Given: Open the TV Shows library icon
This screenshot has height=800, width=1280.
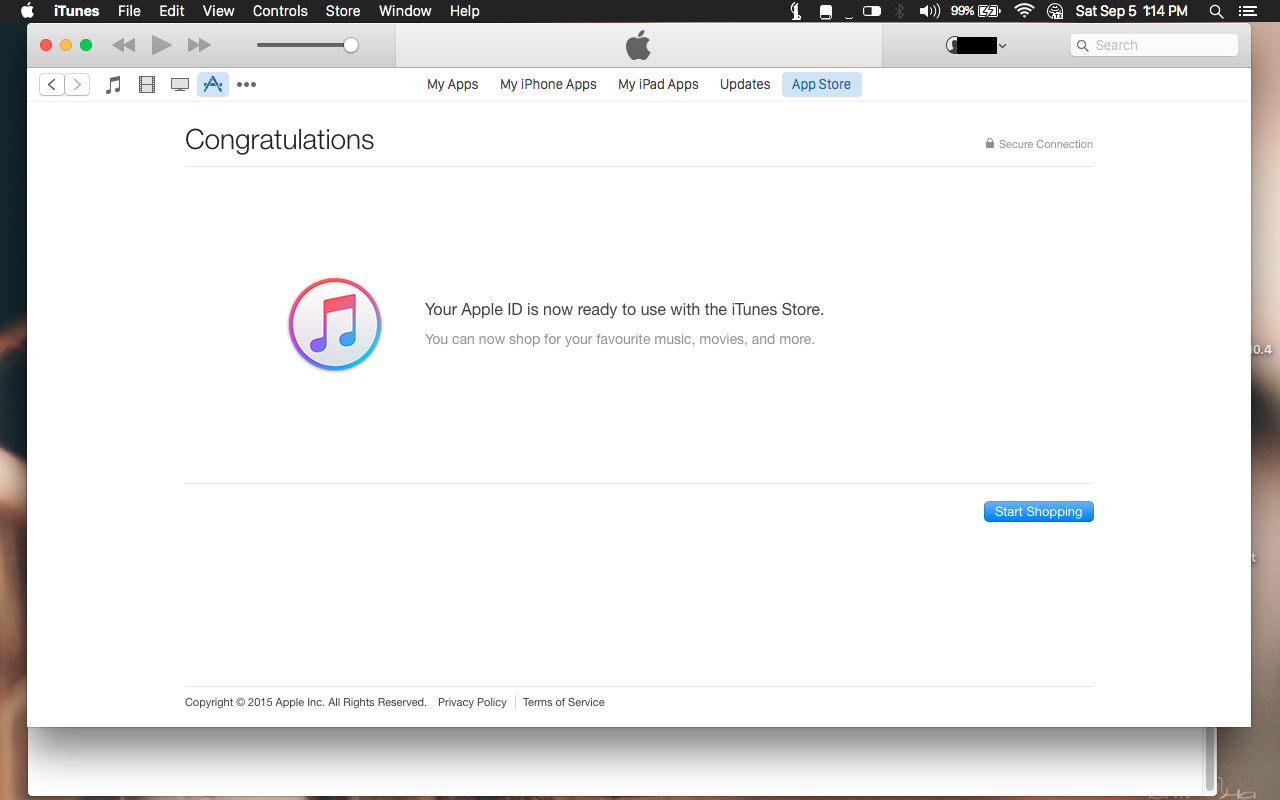Looking at the screenshot, I should click(180, 85).
